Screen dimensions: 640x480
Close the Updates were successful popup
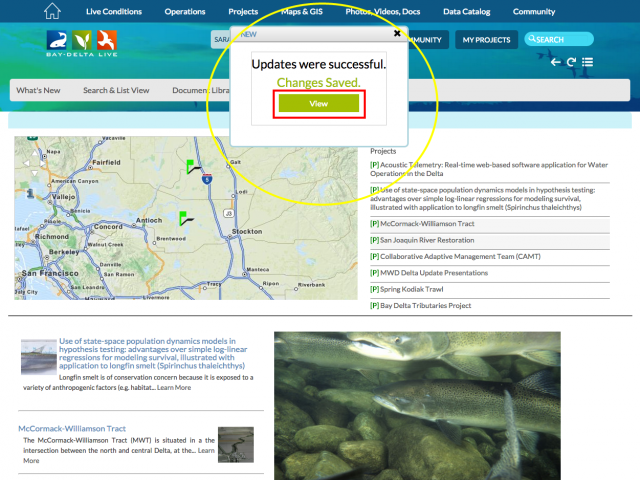click(397, 33)
